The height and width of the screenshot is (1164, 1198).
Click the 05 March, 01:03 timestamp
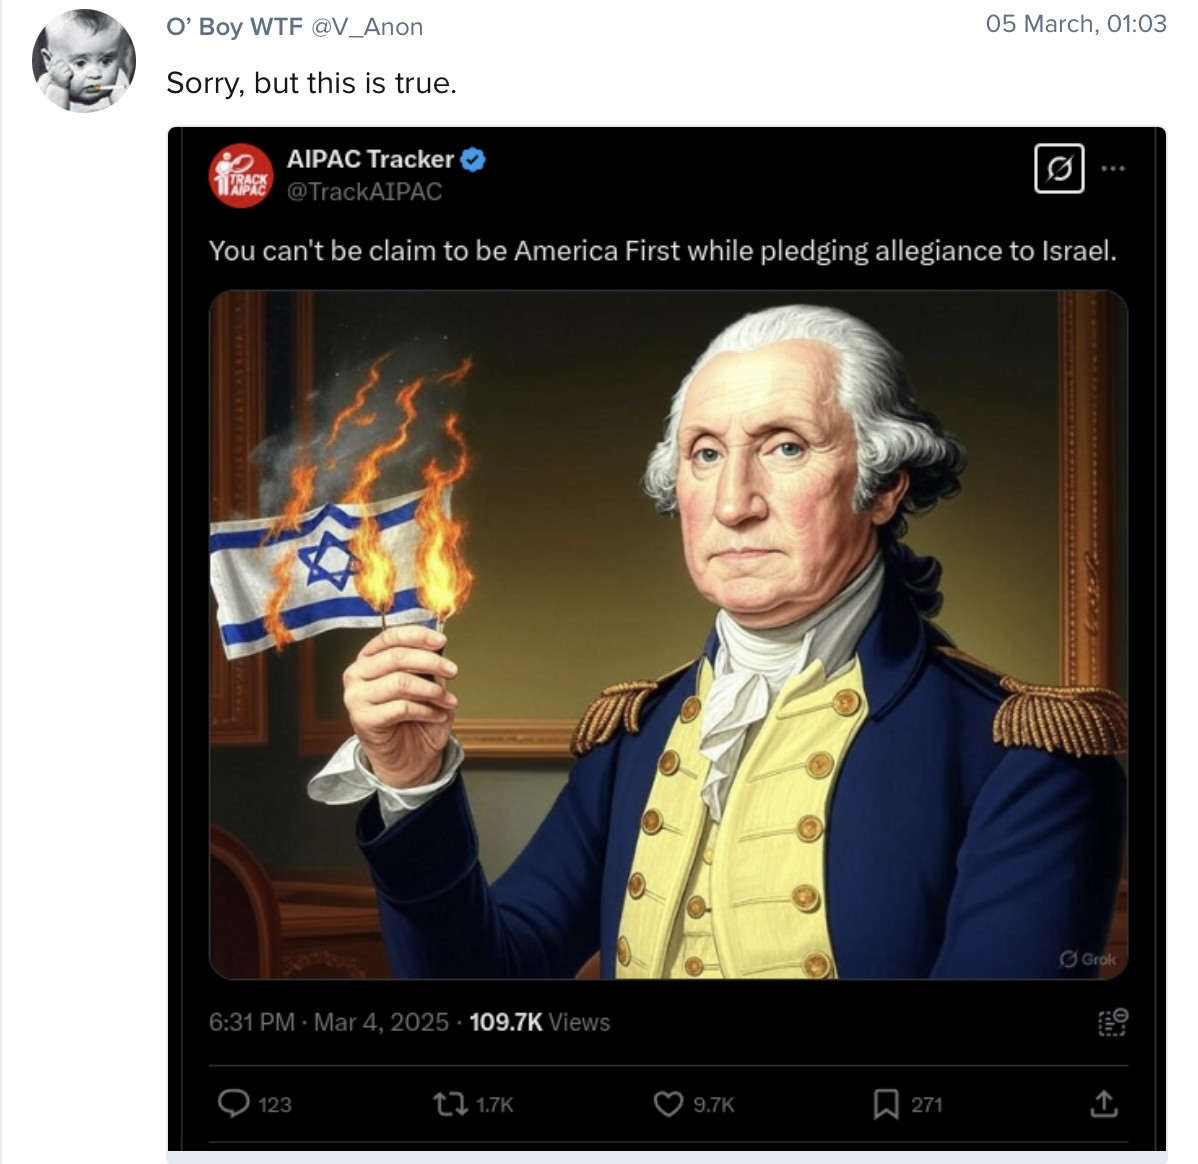1076,24
